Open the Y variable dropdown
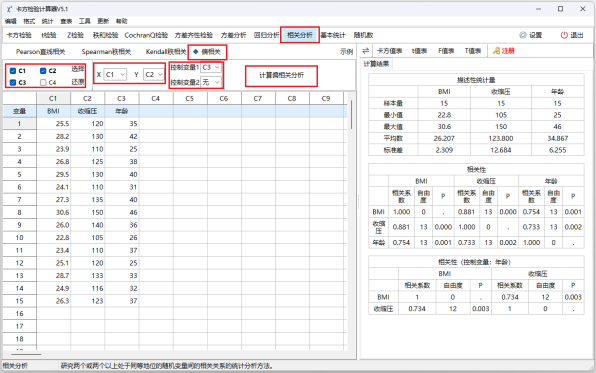Image resolution: width=596 pixels, height=373 pixels. [154, 75]
